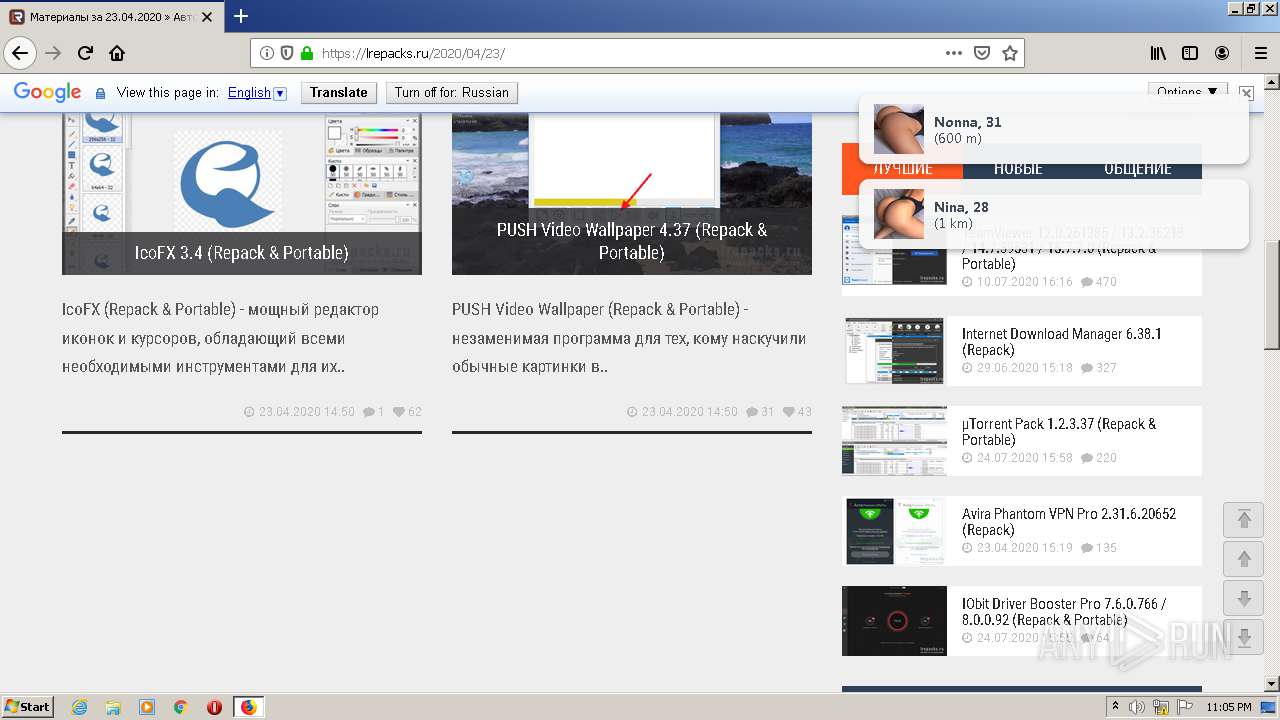The image size is (1280, 720).
Task: Open the Windows Start menu
Action: tap(28, 707)
